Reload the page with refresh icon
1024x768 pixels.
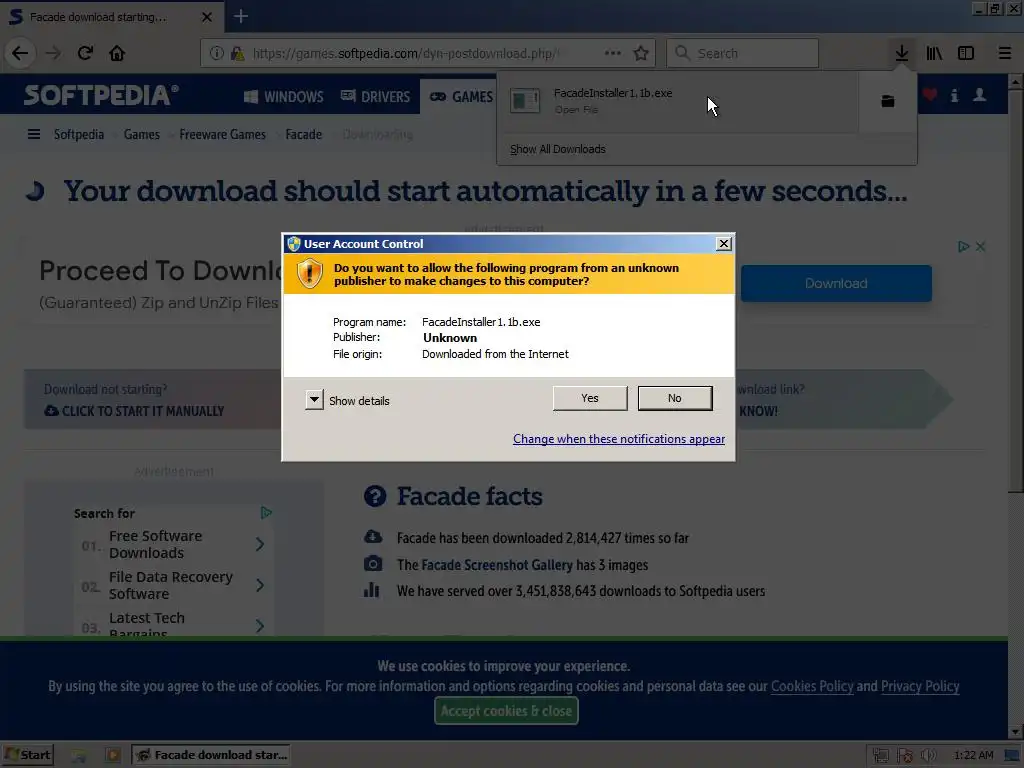click(85, 53)
